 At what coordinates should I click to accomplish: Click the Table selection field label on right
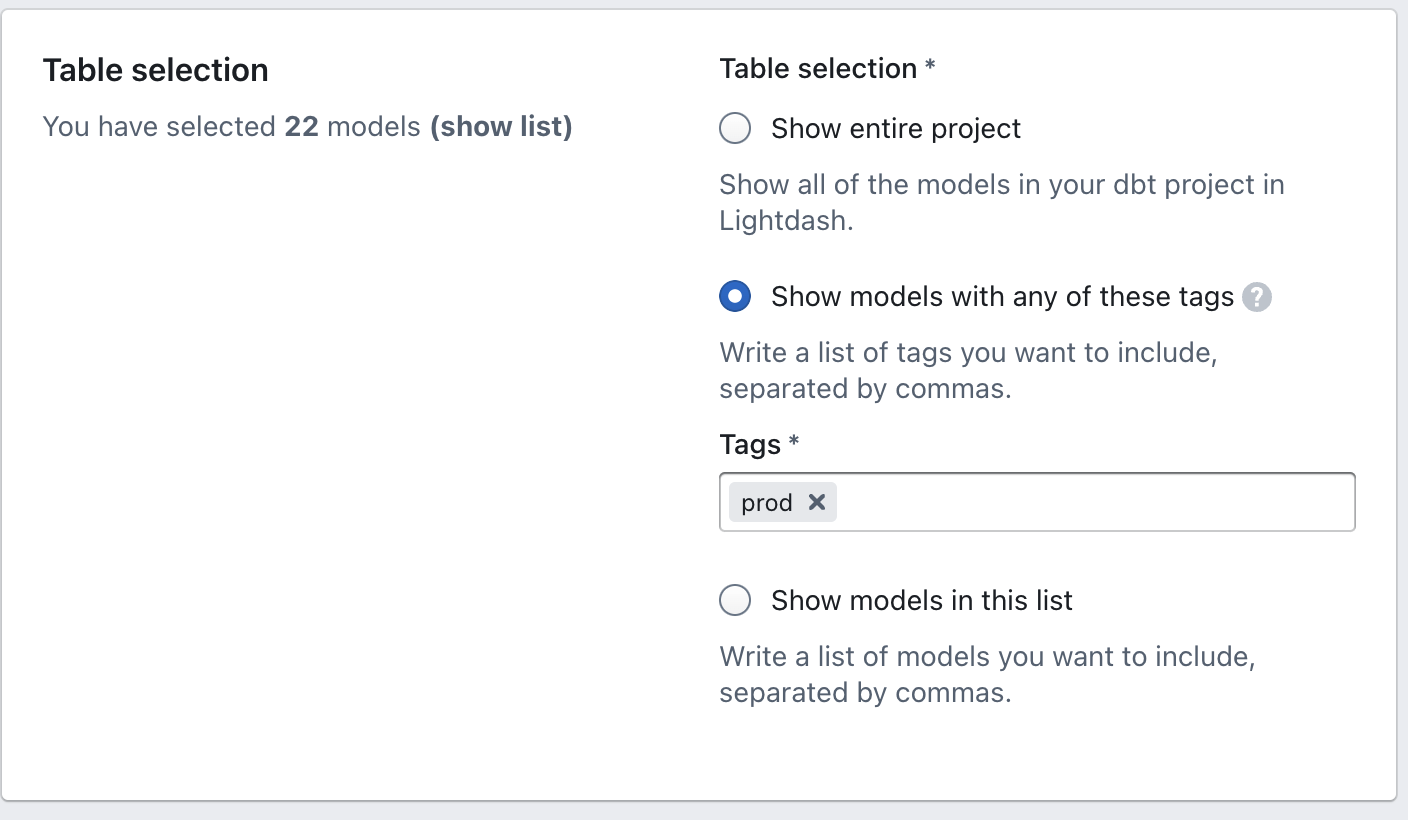pyautogui.click(x=818, y=69)
